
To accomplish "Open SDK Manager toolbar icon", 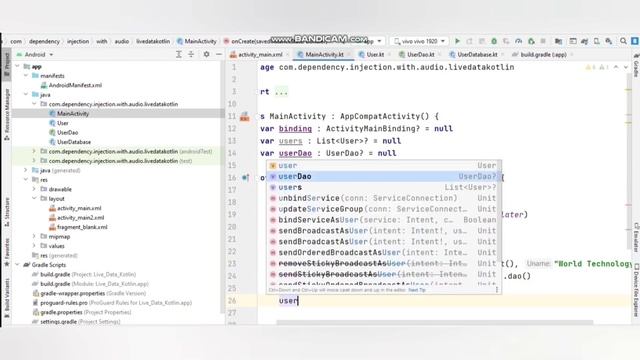I will coord(609,41).
